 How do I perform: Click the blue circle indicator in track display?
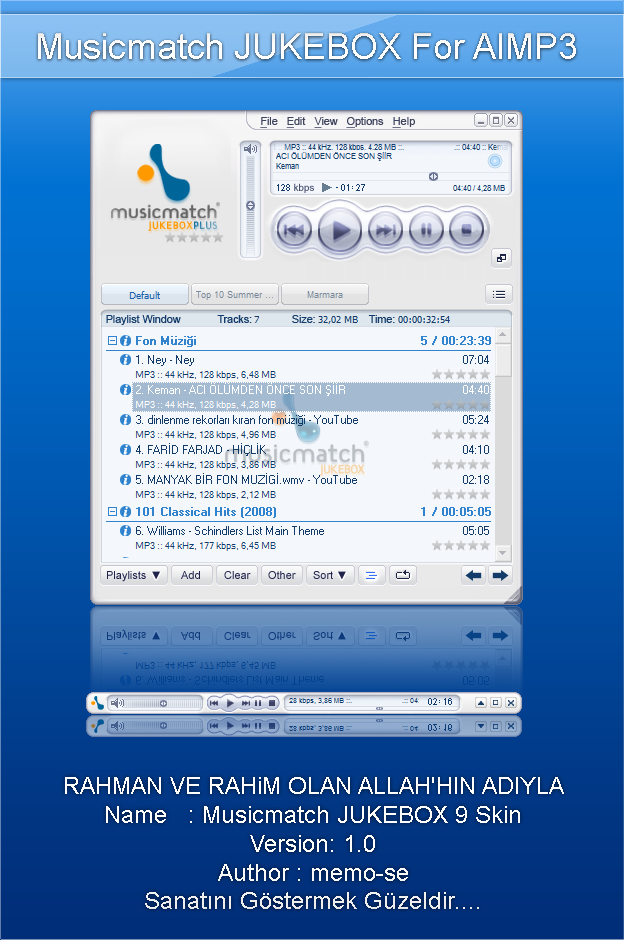click(495, 161)
